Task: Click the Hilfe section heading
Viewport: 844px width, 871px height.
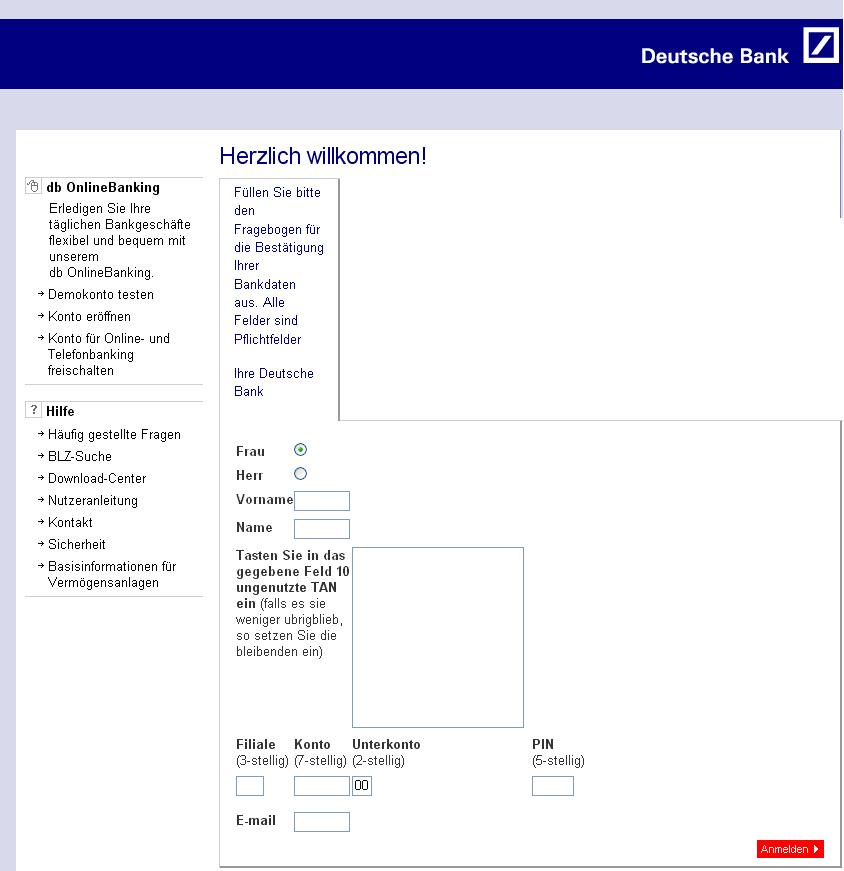Action: 60,411
